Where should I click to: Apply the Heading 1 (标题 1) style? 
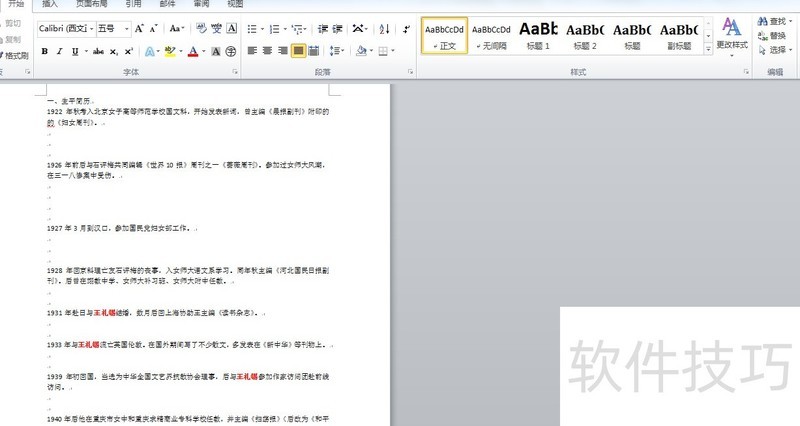538,36
